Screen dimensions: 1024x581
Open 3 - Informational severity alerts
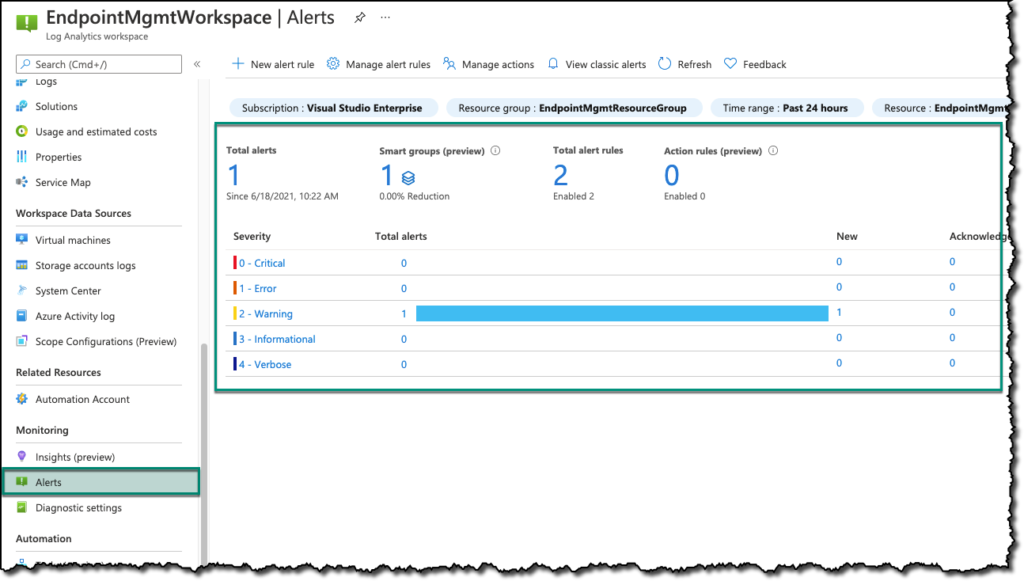pyautogui.click(x=277, y=339)
